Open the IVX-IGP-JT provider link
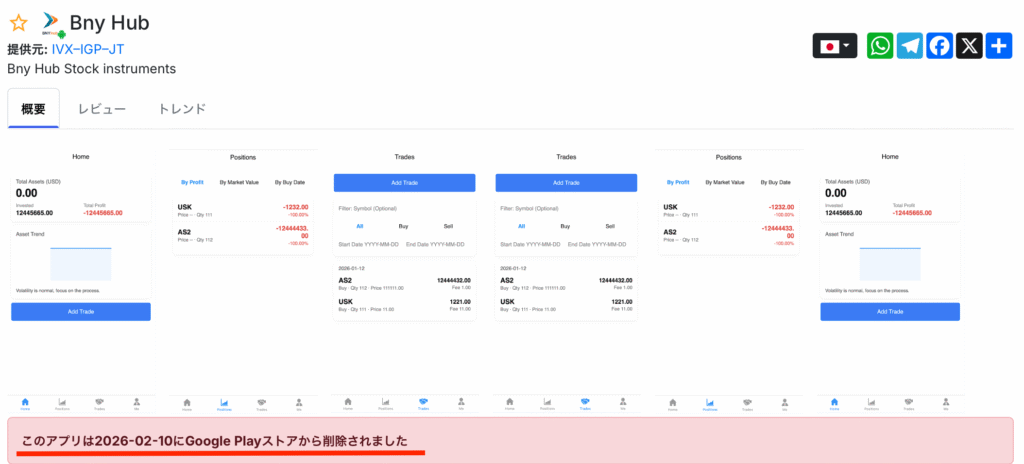This screenshot has width=1024, height=464. click(x=88, y=49)
